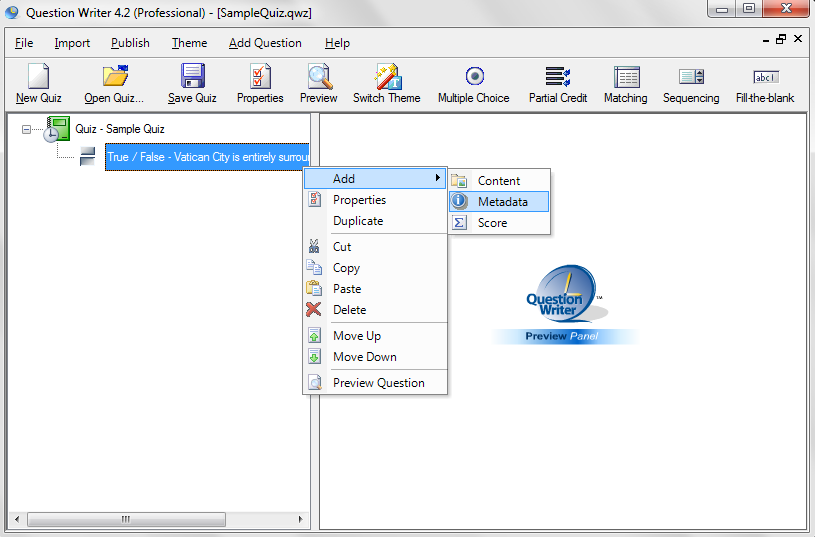815x537 pixels.
Task: Open the File menu
Action: click(x=24, y=43)
